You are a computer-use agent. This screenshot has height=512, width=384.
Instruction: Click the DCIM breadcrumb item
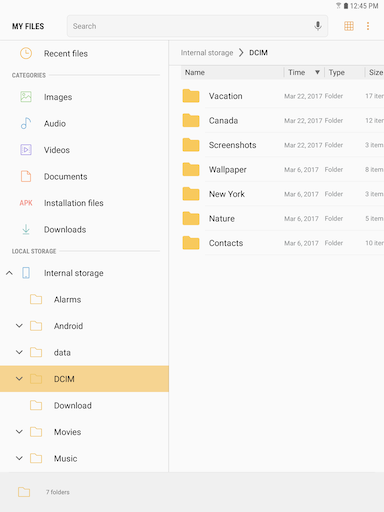tap(258, 53)
